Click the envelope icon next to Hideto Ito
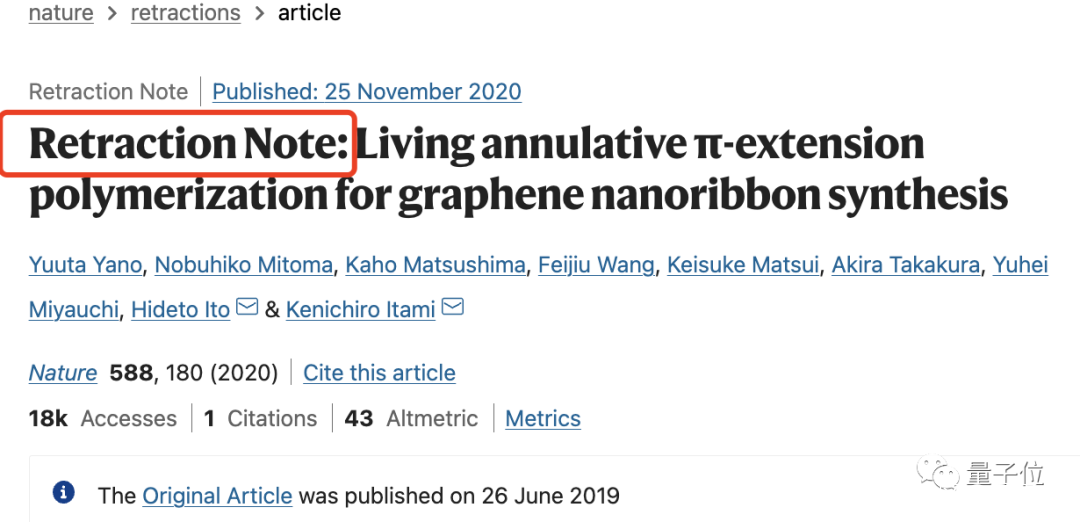Viewport: 1080px width, 522px height. click(x=247, y=308)
